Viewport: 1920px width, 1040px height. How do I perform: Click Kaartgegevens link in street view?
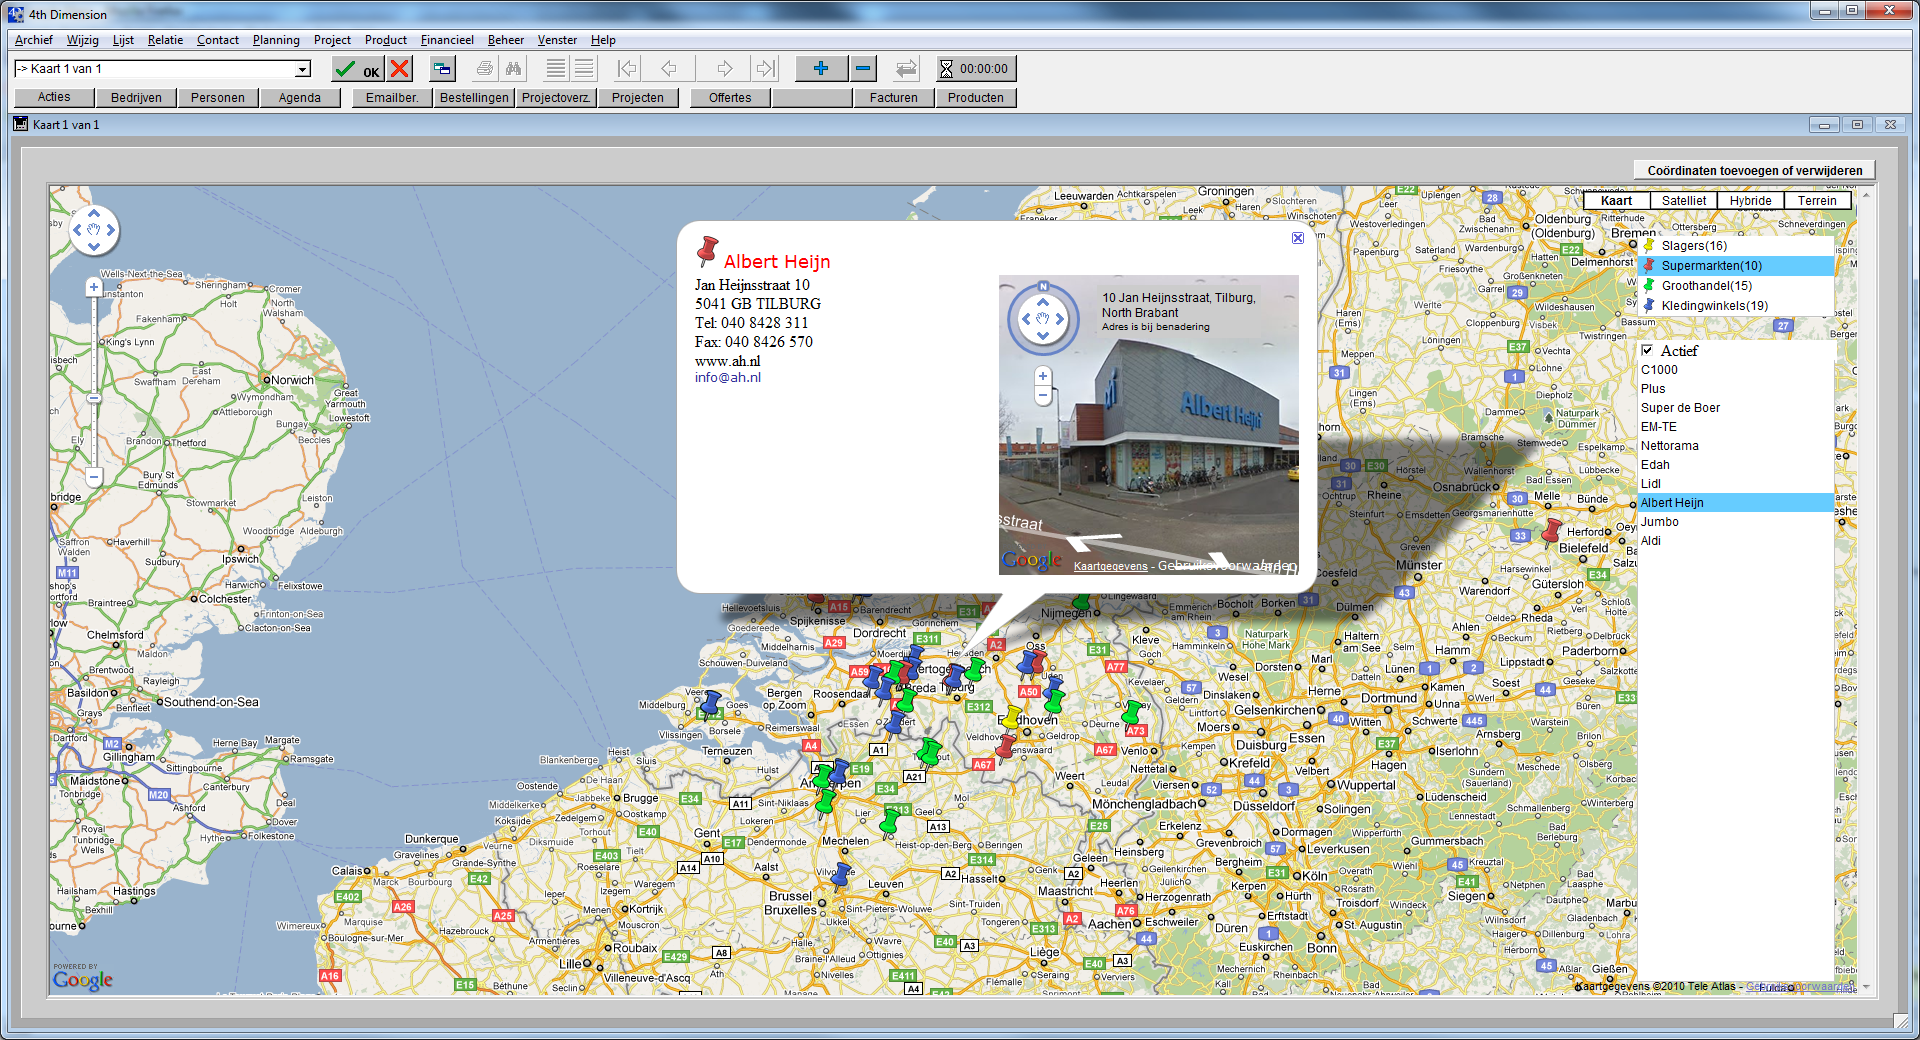1110,566
